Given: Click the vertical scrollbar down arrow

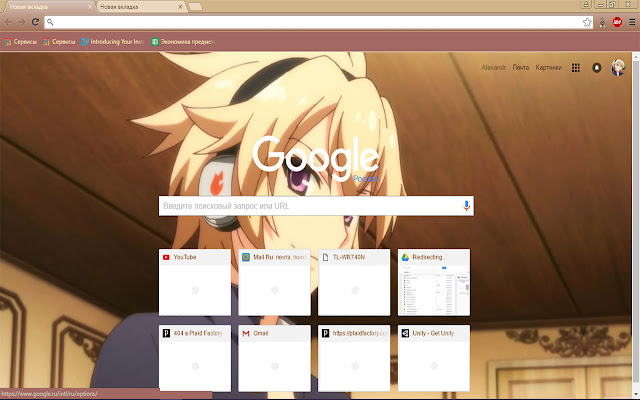Looking at the screenshot, I should [x=636, y=395].
